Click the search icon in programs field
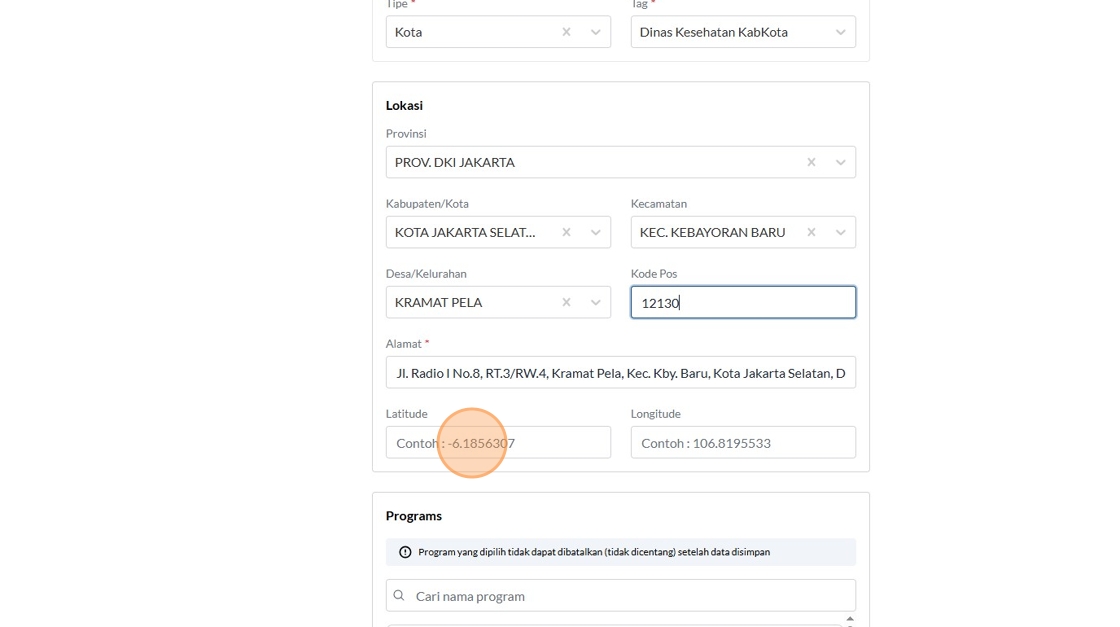The height and width of the screenshot is (627, 1120). tap(399, 596)
